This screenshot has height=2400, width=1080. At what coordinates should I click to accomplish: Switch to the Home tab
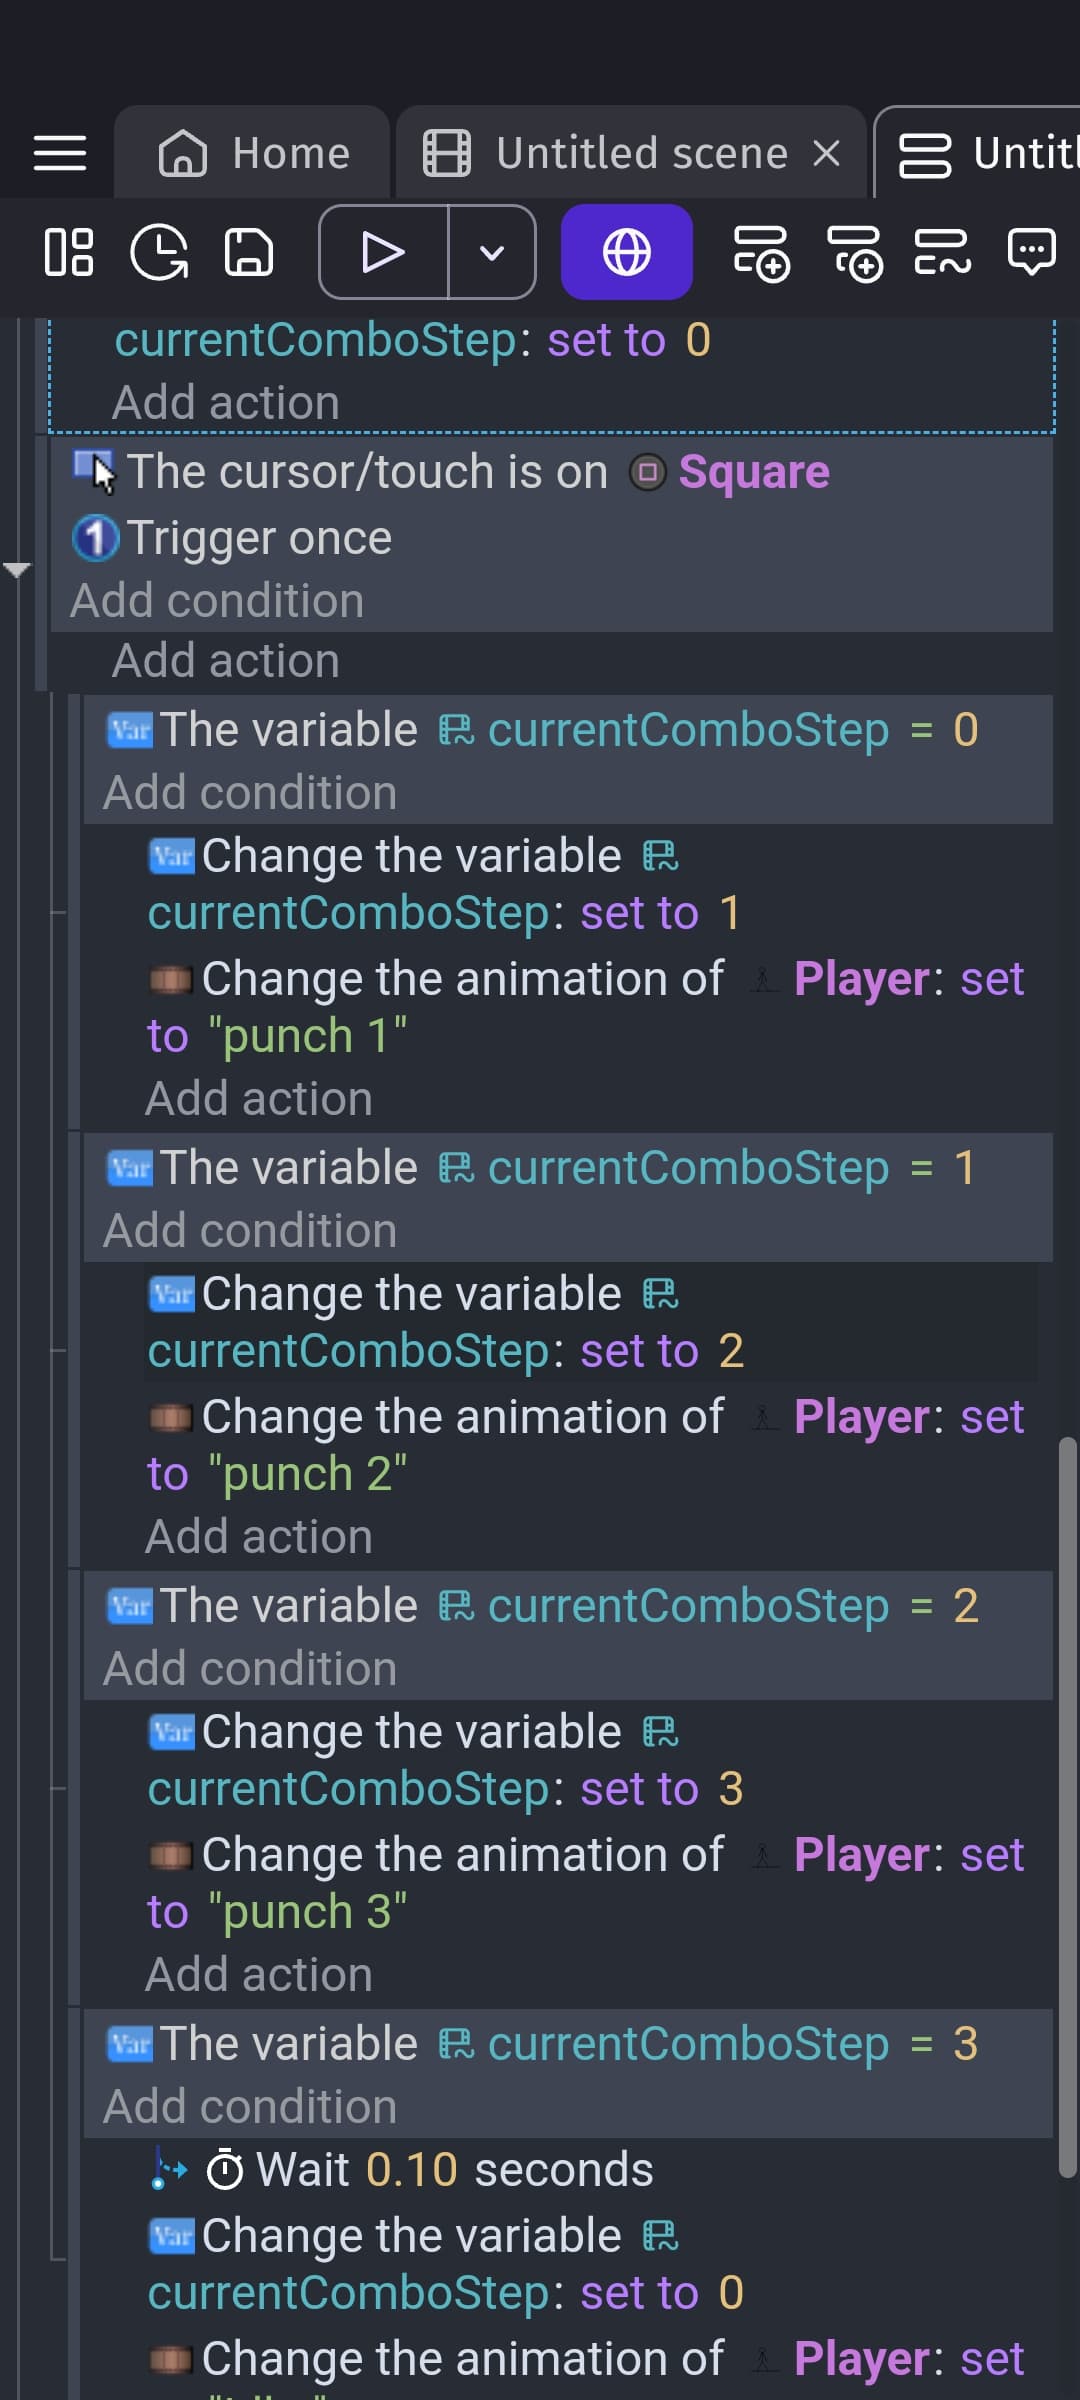coord(252,152)
